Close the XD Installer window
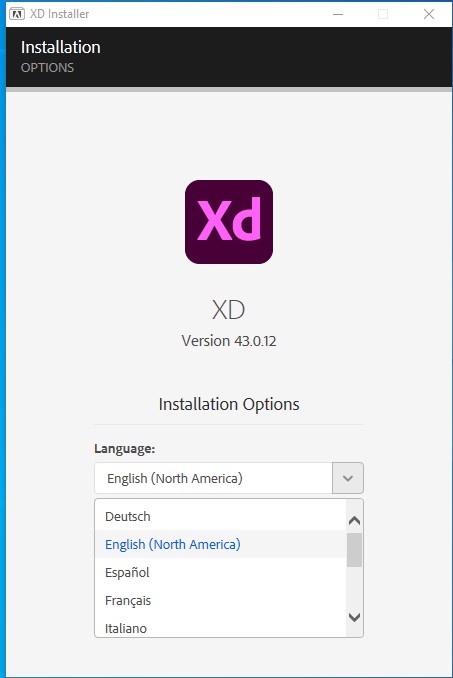Viewport: 453px width, 678px height. [x=429, y=14]
